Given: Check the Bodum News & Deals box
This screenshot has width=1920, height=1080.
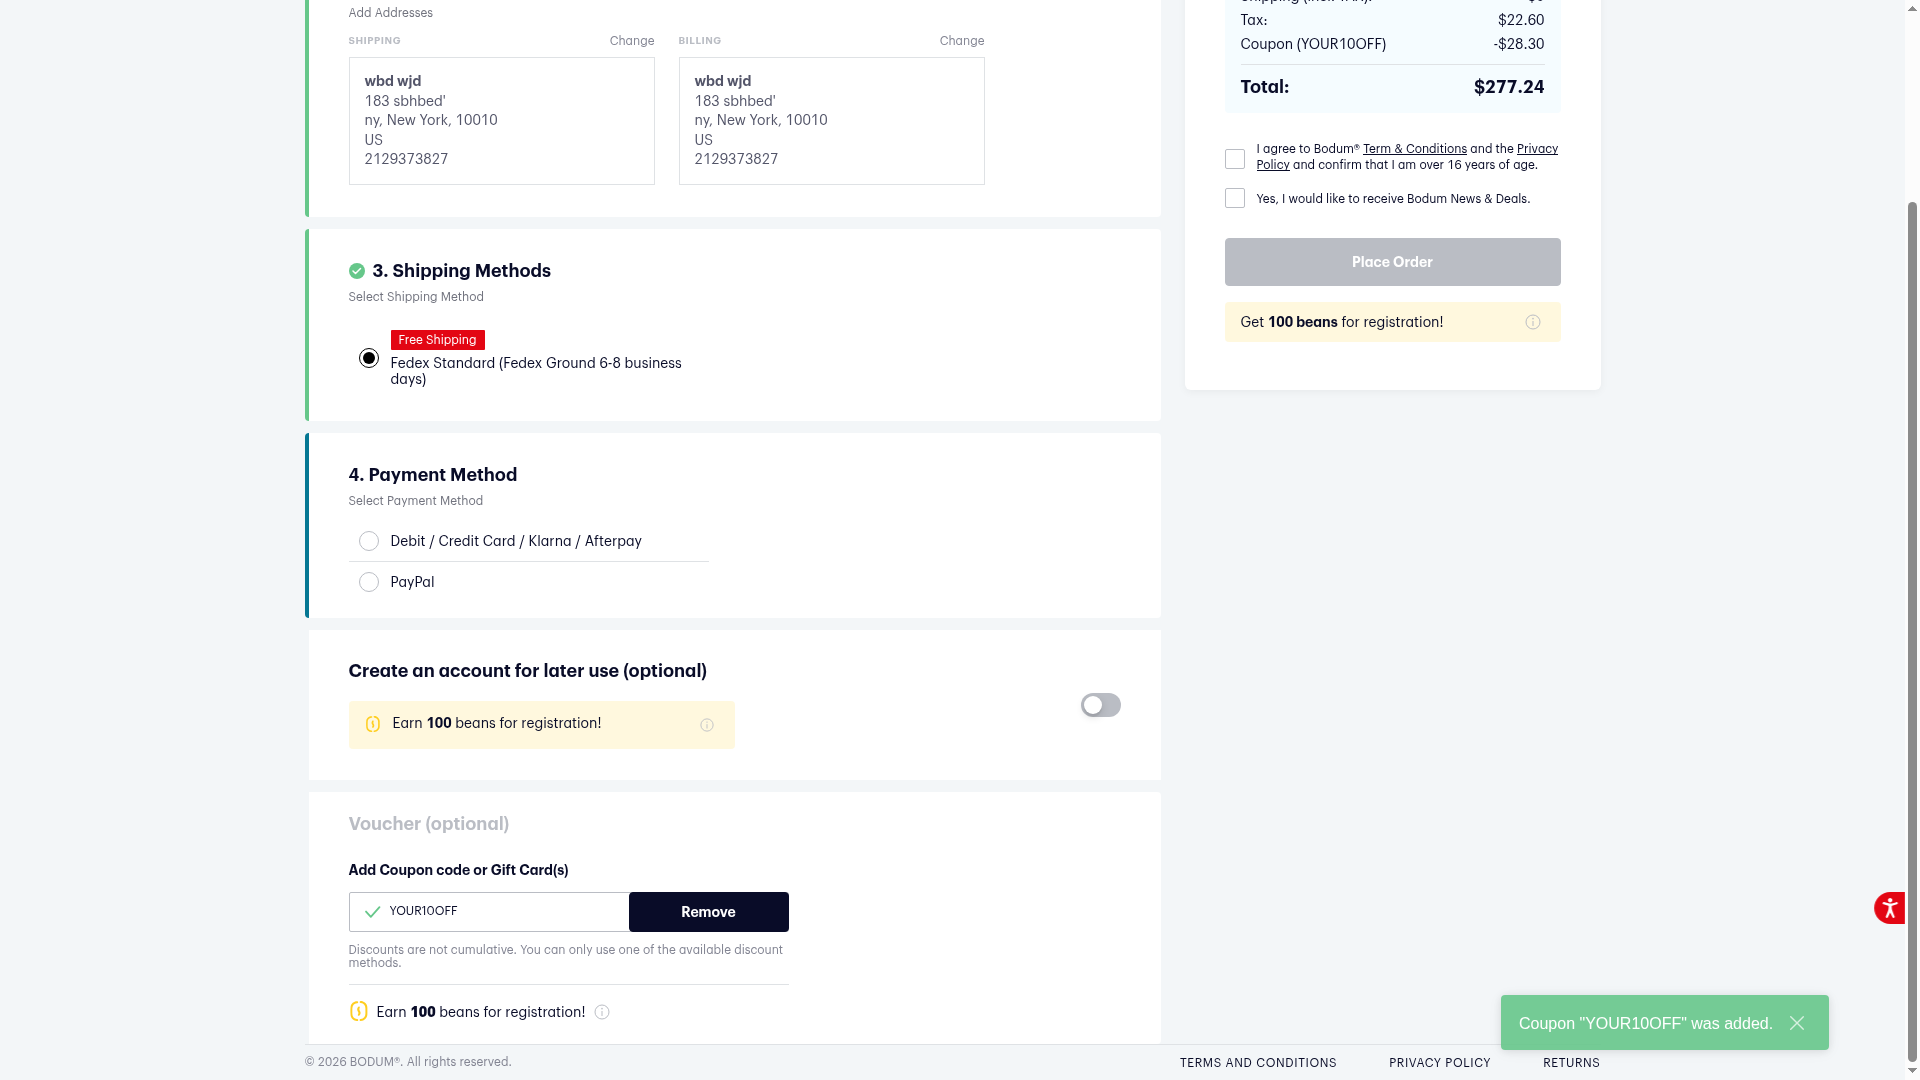Looking at the screenshot, I should click(1235, 198).
